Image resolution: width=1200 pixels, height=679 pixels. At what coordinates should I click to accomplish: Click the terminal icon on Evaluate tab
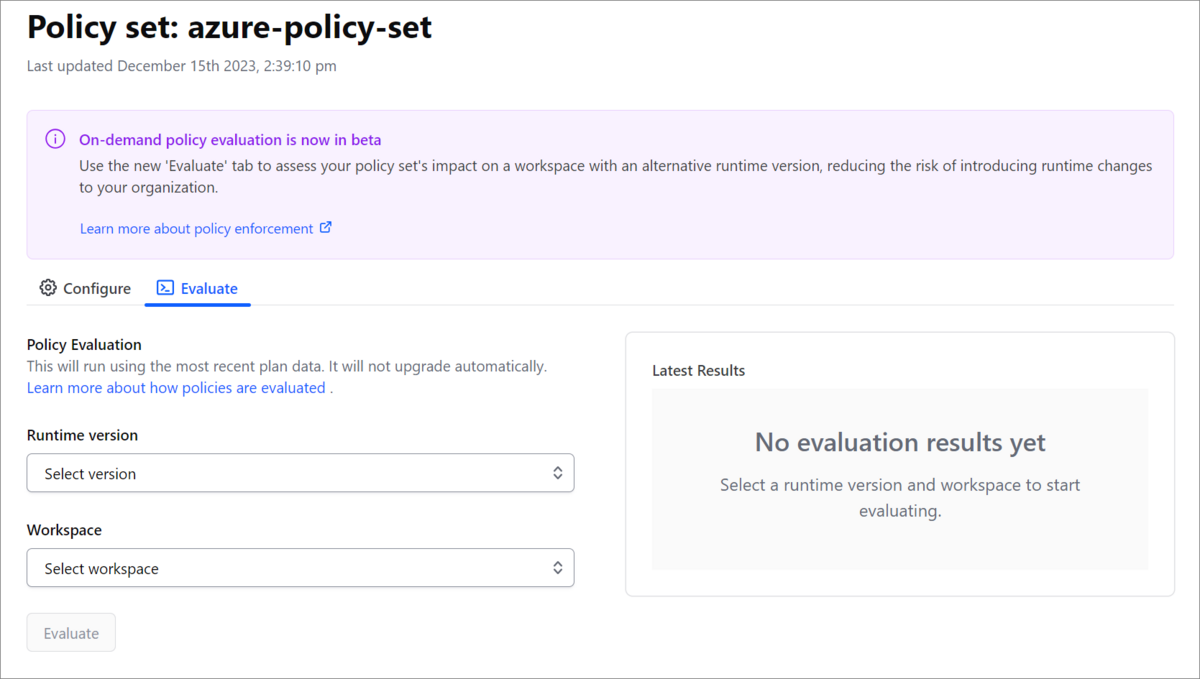point(166,288)
